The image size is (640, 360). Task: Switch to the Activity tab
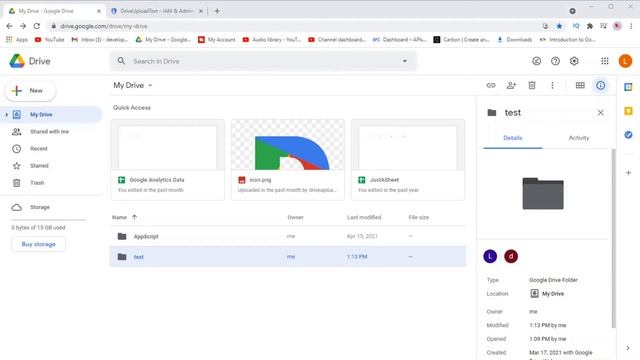[579, 138]
